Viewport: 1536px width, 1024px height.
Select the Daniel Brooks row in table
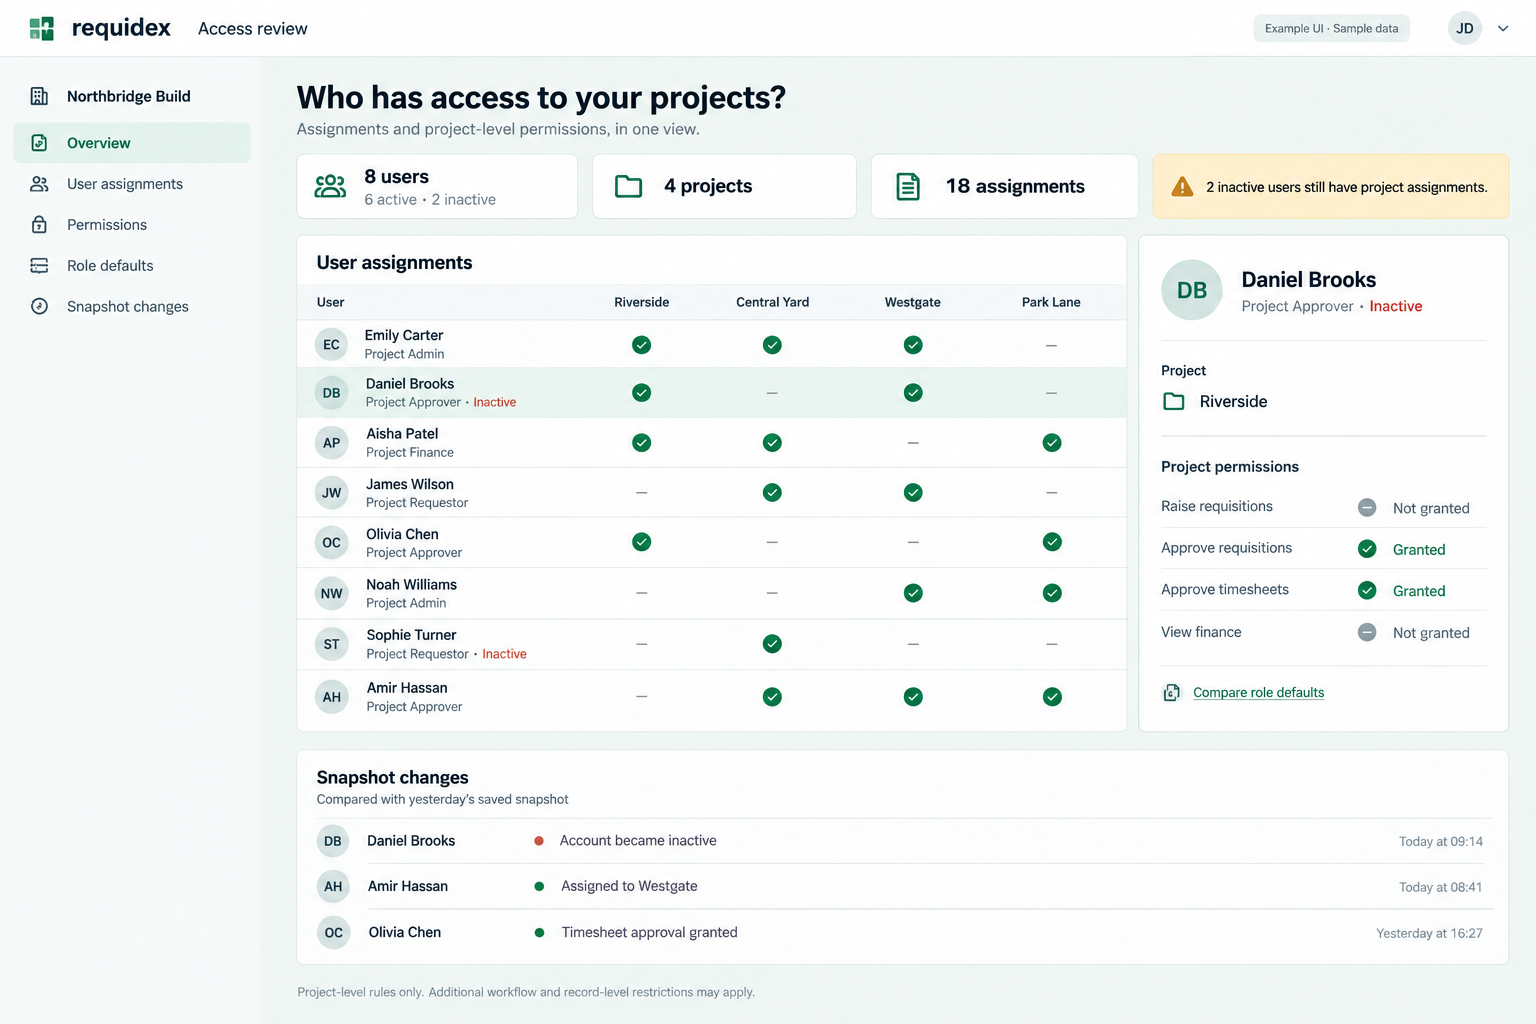[712, 393]
